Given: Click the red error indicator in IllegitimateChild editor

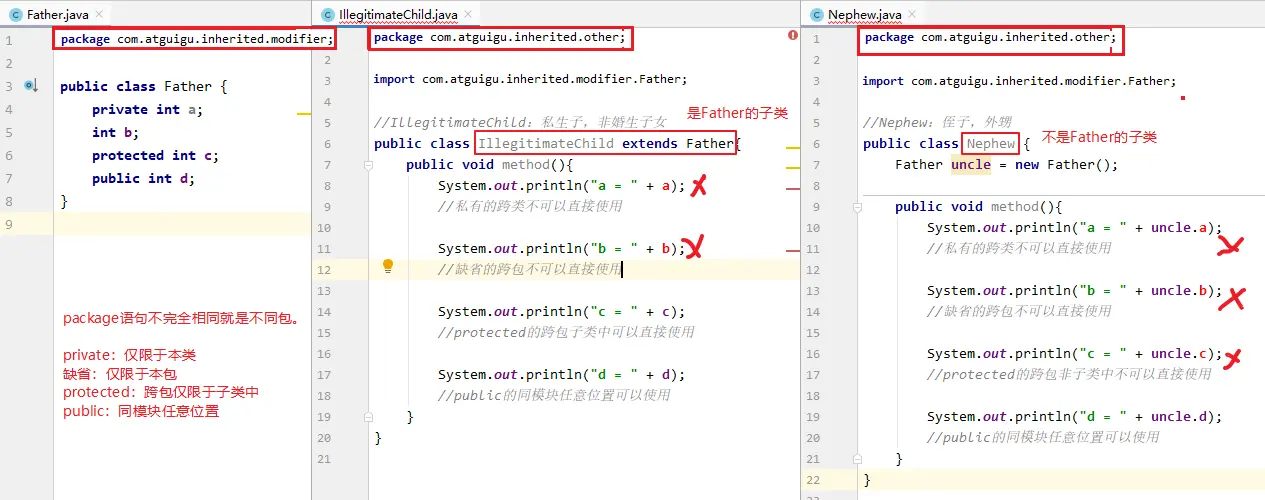Looking at the screenshot, I should coord(792,35).
